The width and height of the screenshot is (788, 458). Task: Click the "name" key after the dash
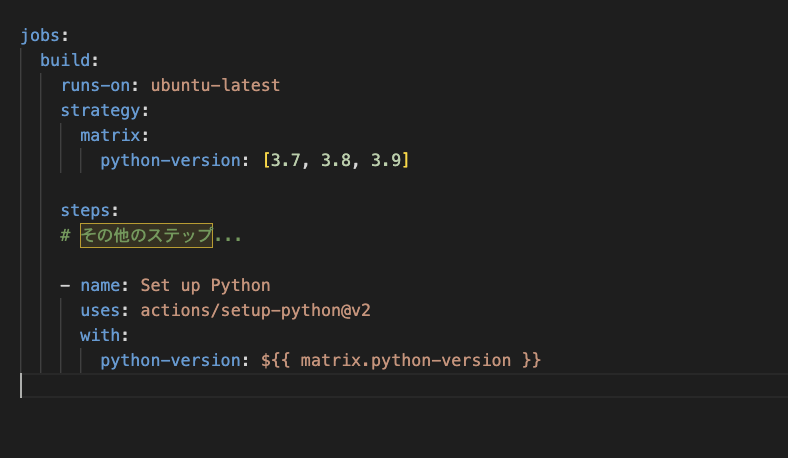tap(100, 285)
